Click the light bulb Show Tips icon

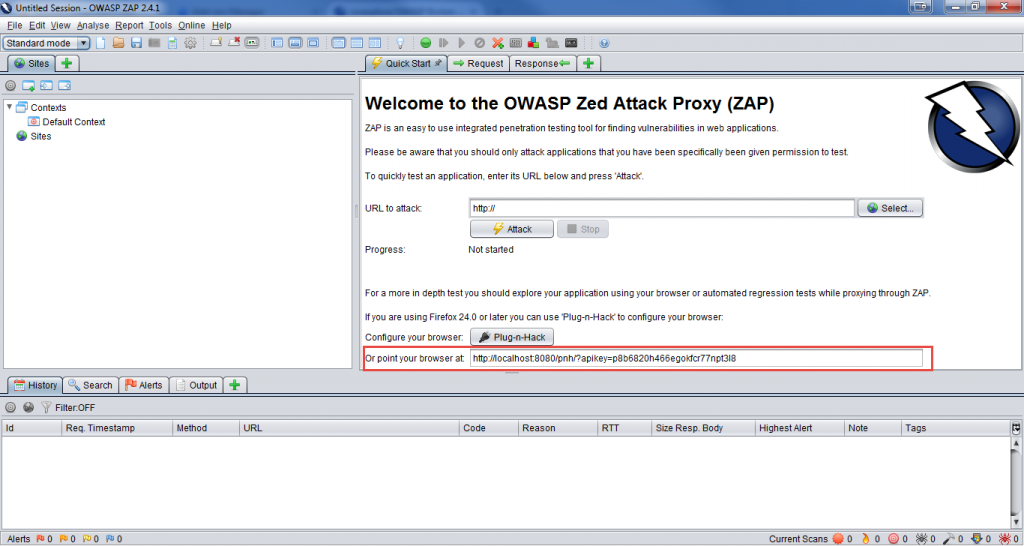[400, 43]
